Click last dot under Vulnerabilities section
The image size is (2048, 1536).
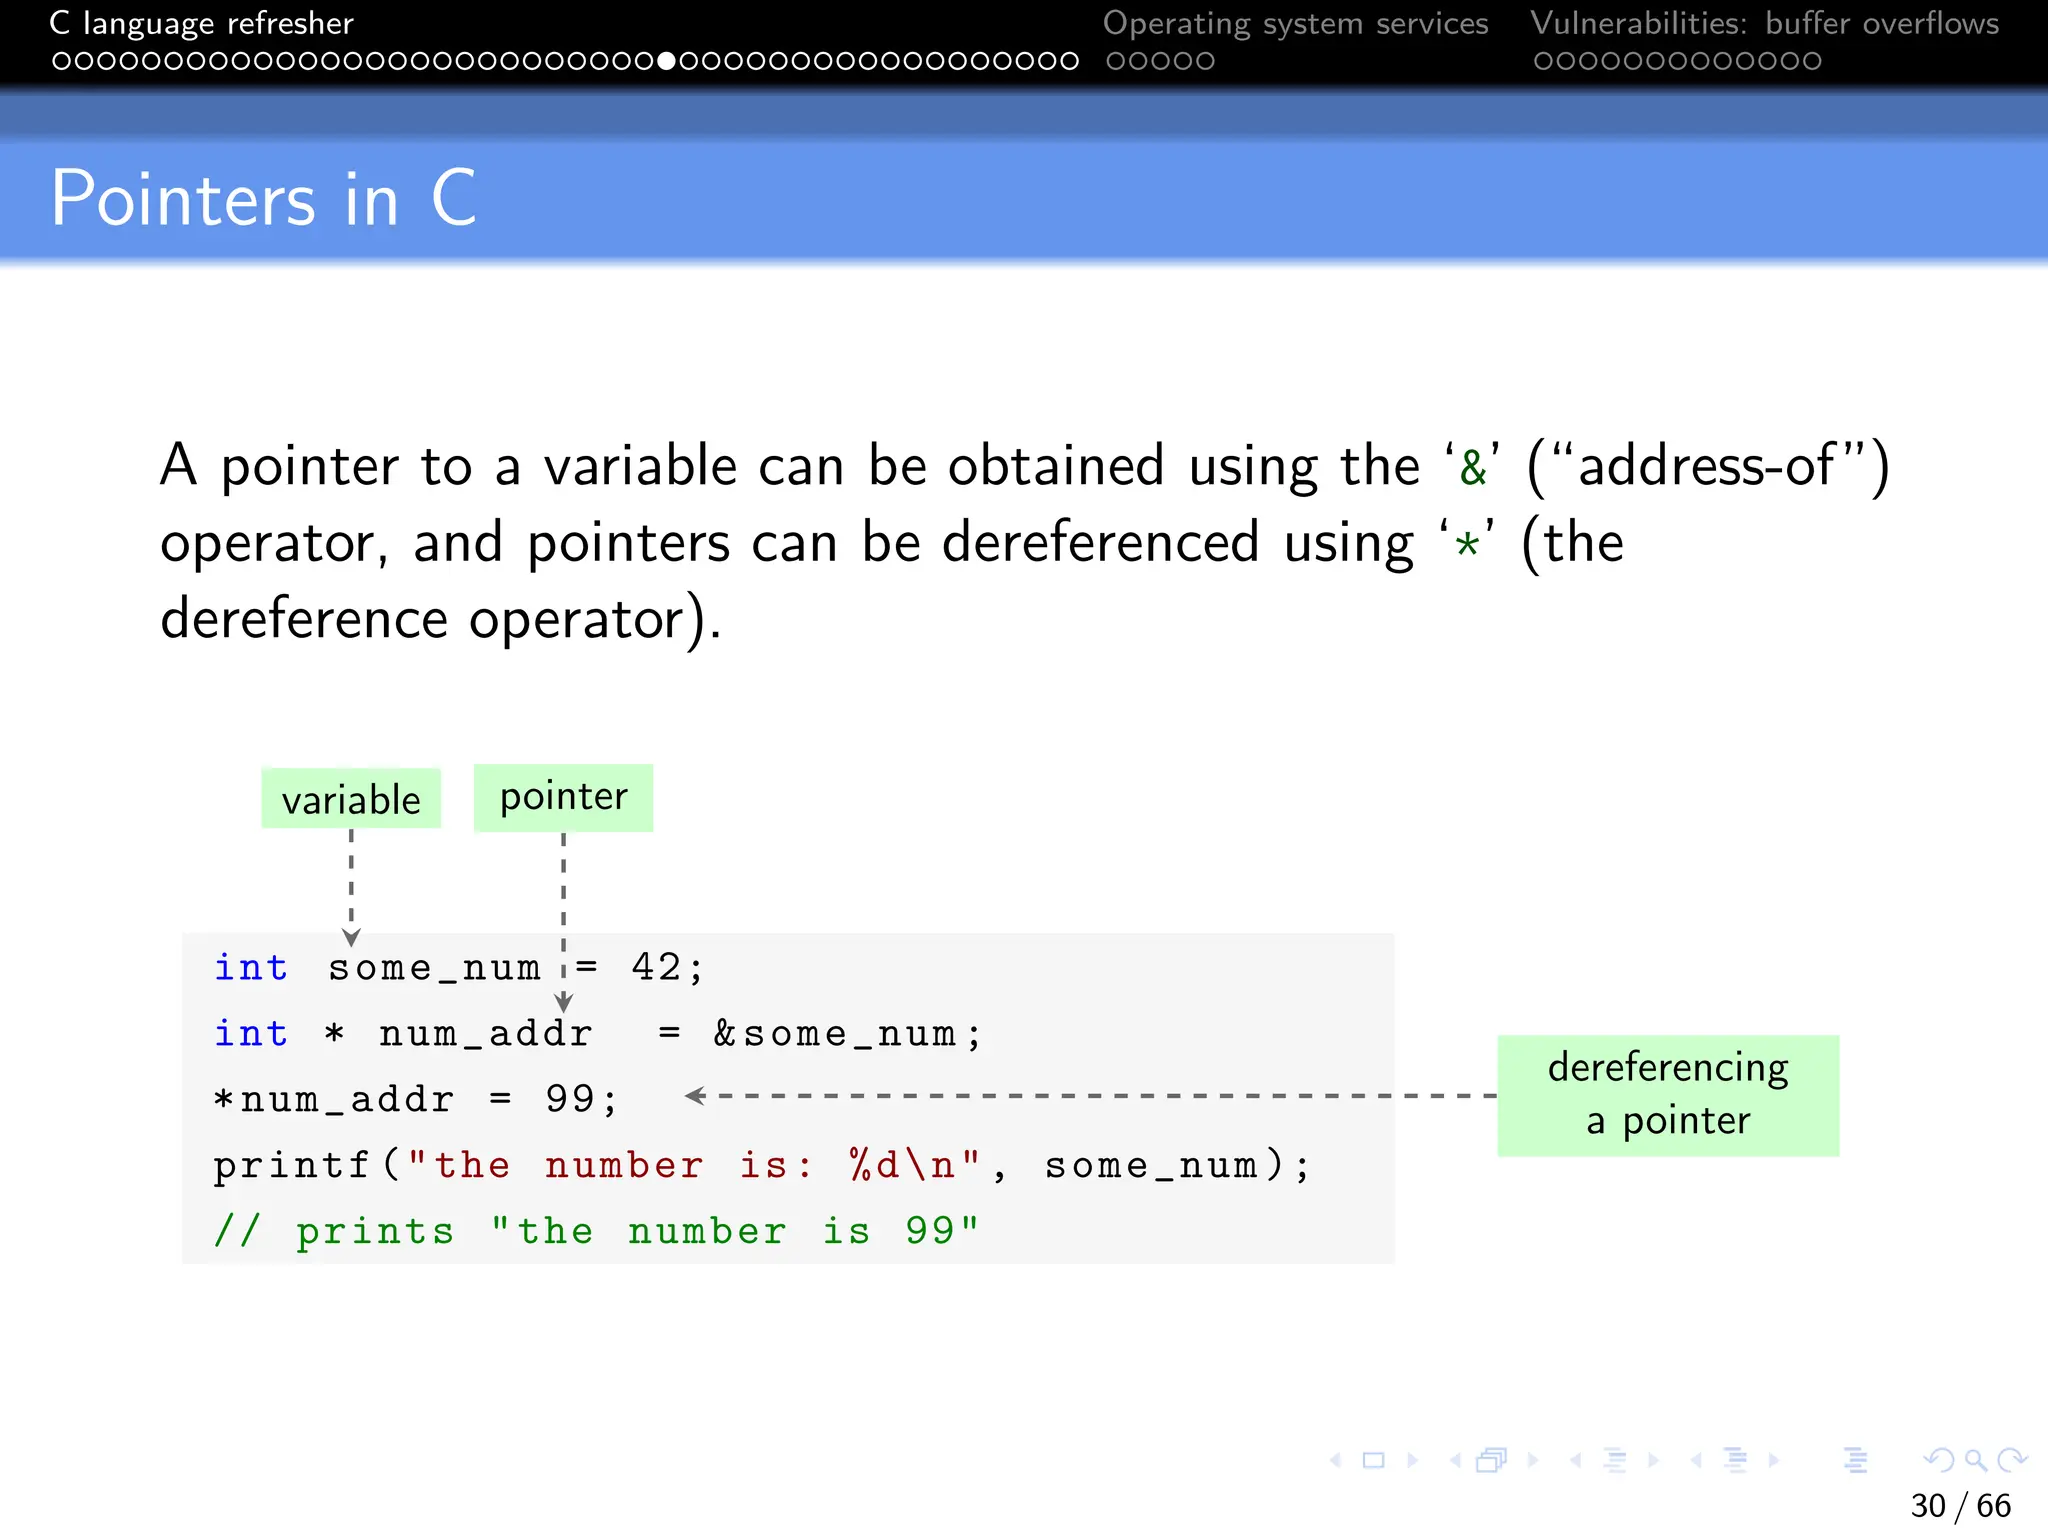click(x=1811, y=61)
